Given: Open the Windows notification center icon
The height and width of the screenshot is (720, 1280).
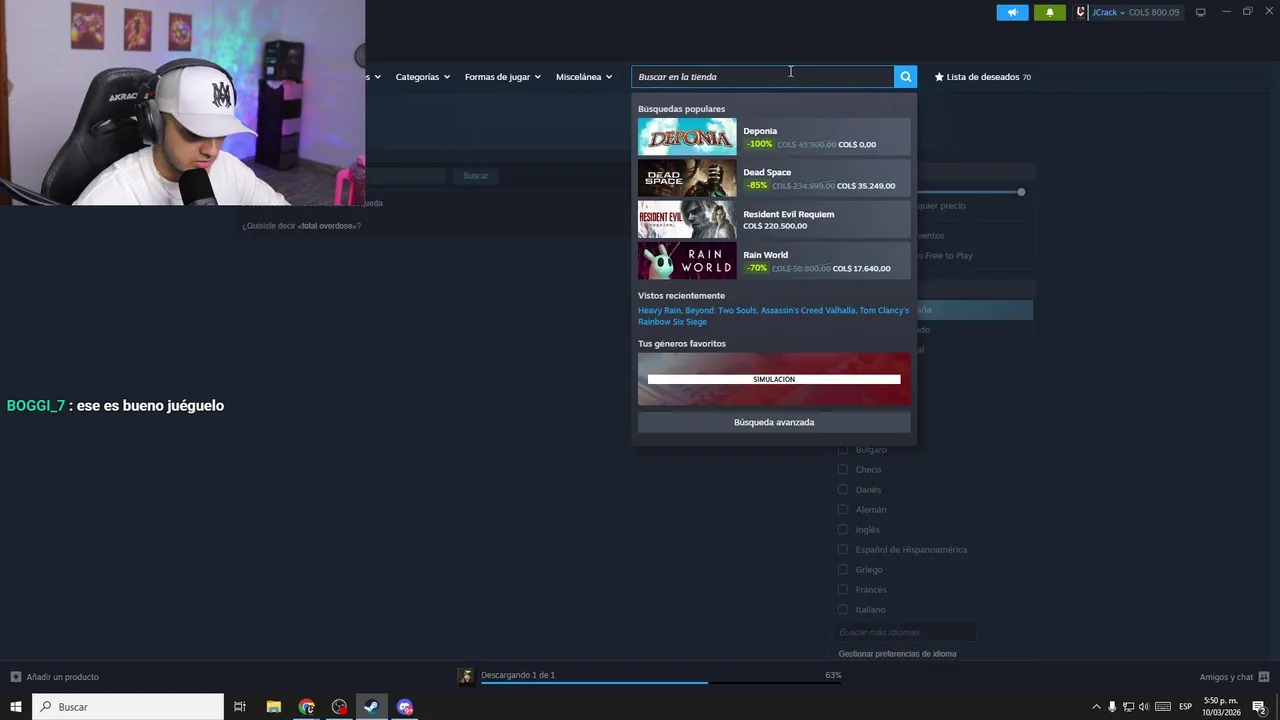Looking at the screenshot, I should (1259, 707).
